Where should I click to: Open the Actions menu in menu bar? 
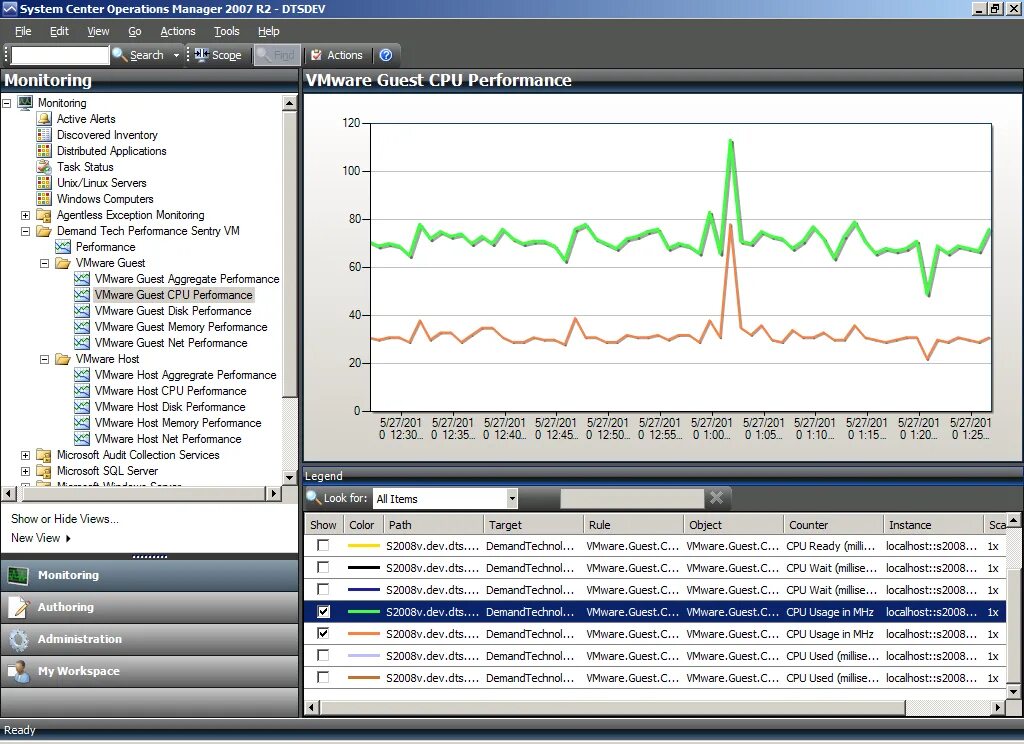click(x=178, y=31)
